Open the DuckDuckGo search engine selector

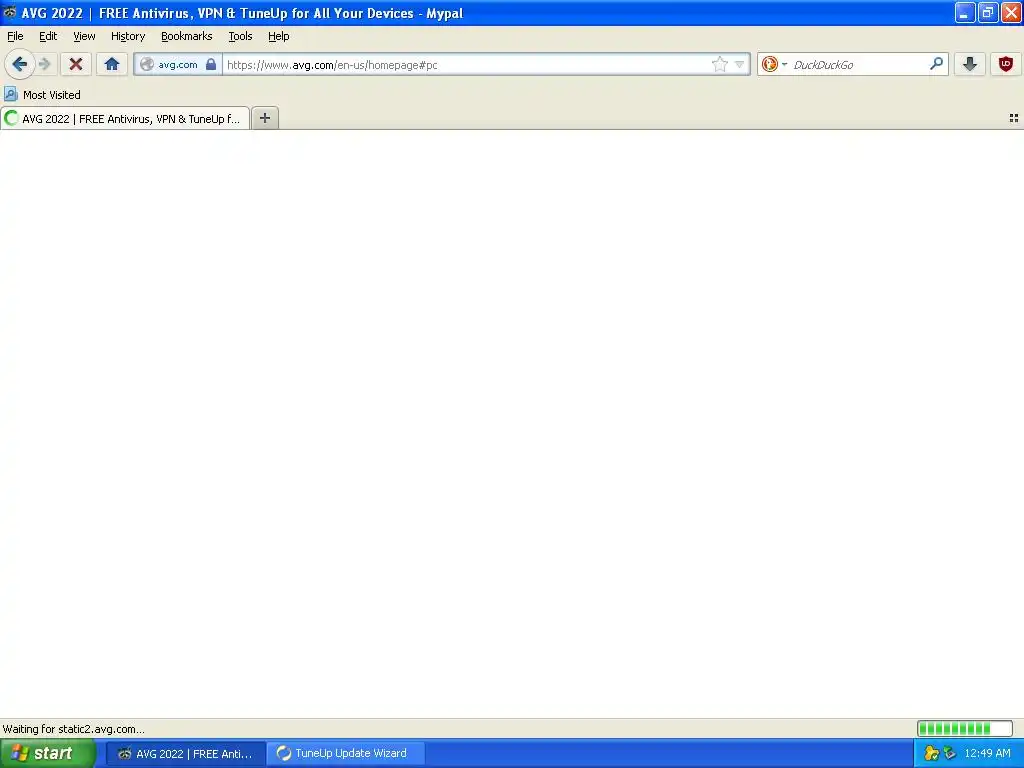click(x=774, y=64)
